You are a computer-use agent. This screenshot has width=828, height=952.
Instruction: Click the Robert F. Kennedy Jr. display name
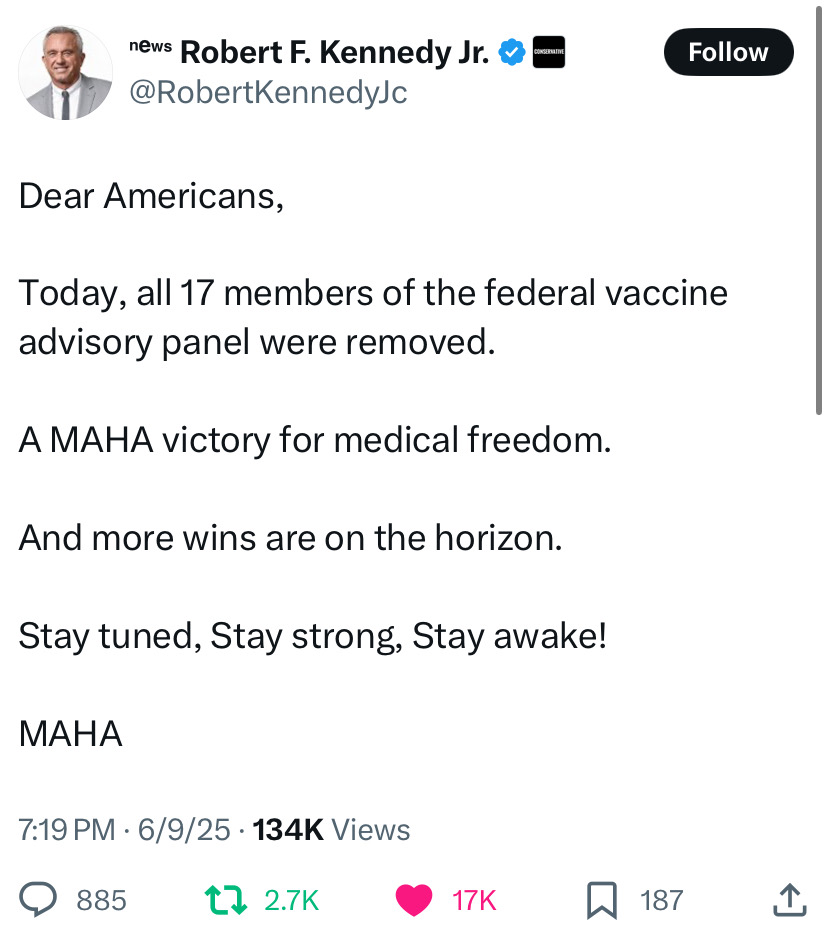334,52
